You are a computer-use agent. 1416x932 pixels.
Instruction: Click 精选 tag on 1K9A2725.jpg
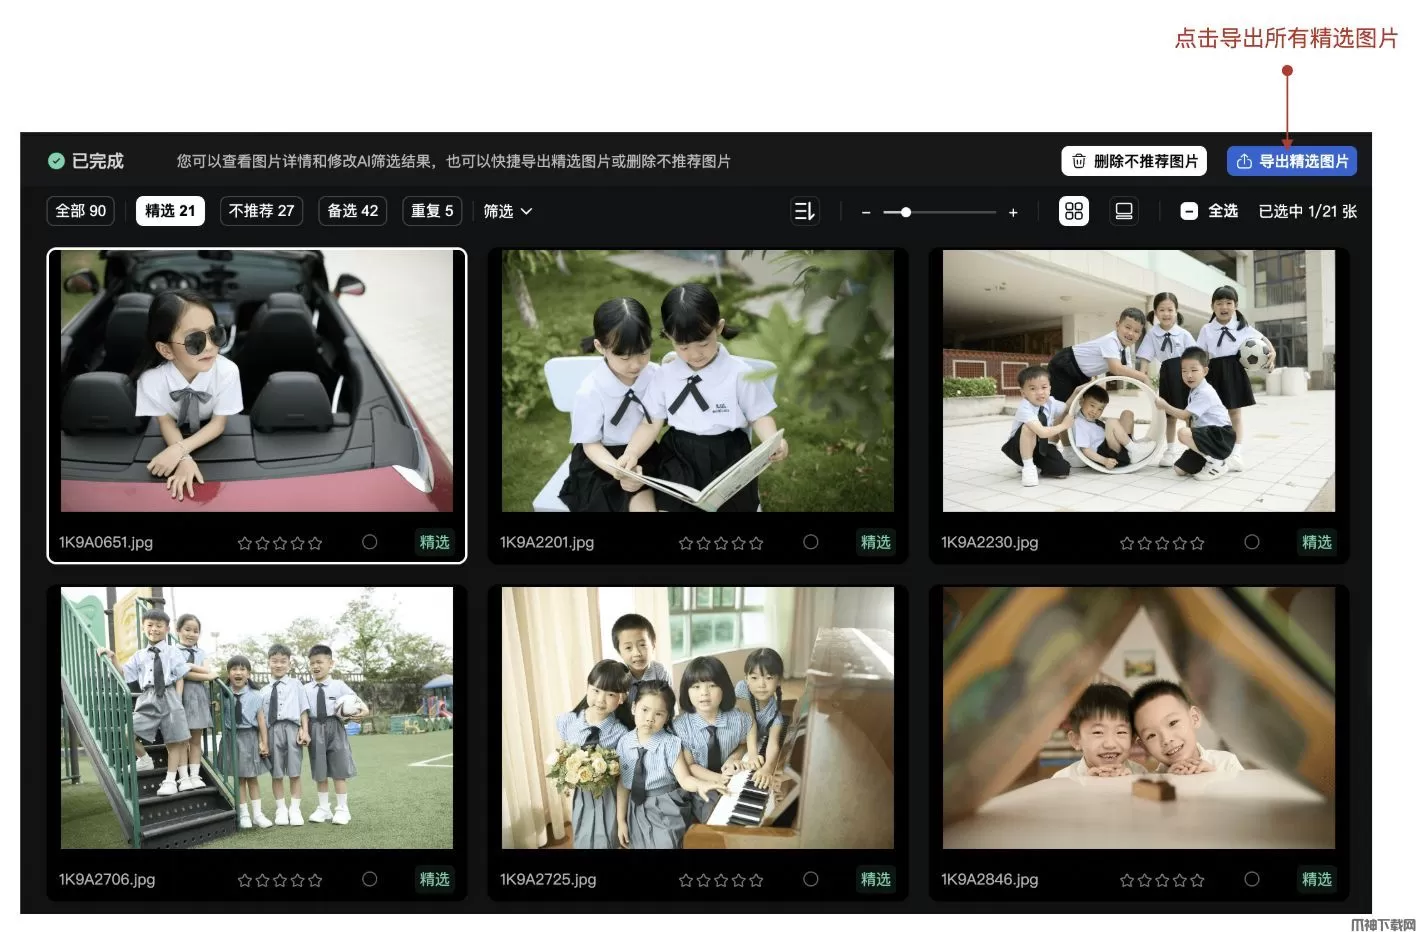(x=876, y=879)
